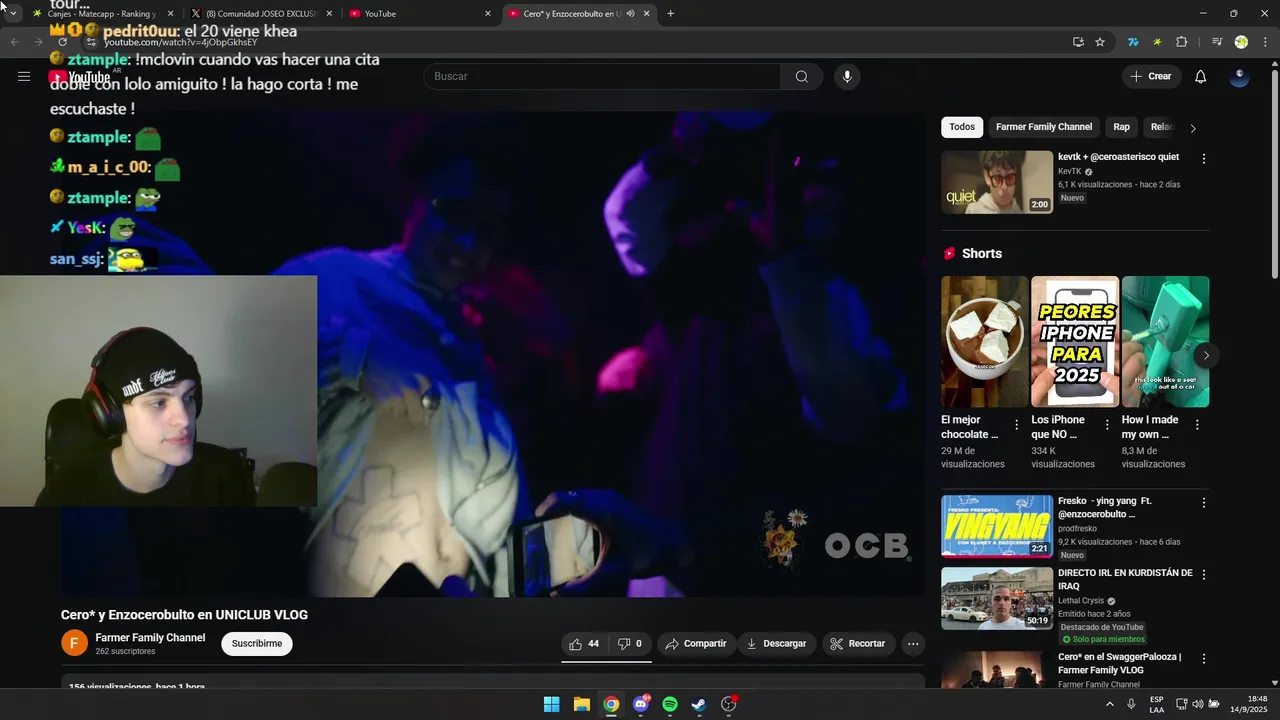Open options for Directo IRL Kurdistán video
The height and width of the screenshot is (720, 1280).
[x=1204, y=575]
